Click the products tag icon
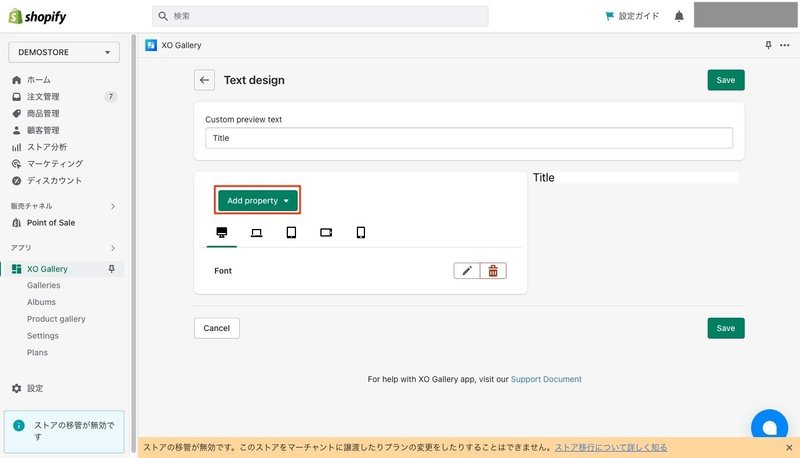Viewport: 800px width, 458px height. pos(16,114)
